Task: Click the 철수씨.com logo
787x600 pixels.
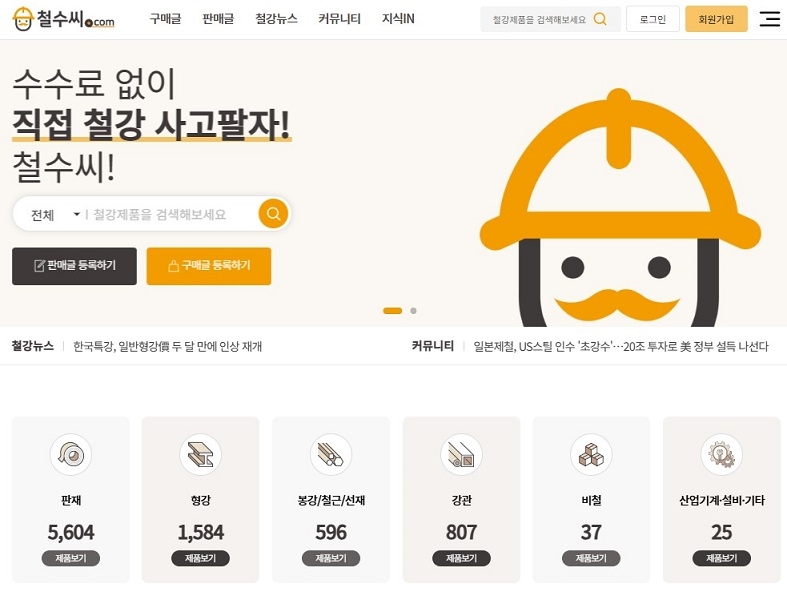Action: tap(63, 19)
